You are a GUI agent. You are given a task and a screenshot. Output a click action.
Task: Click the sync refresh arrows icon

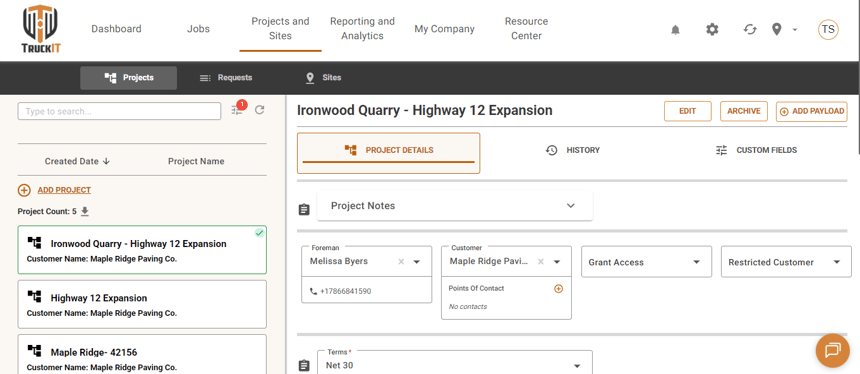(x=750, y=29)
